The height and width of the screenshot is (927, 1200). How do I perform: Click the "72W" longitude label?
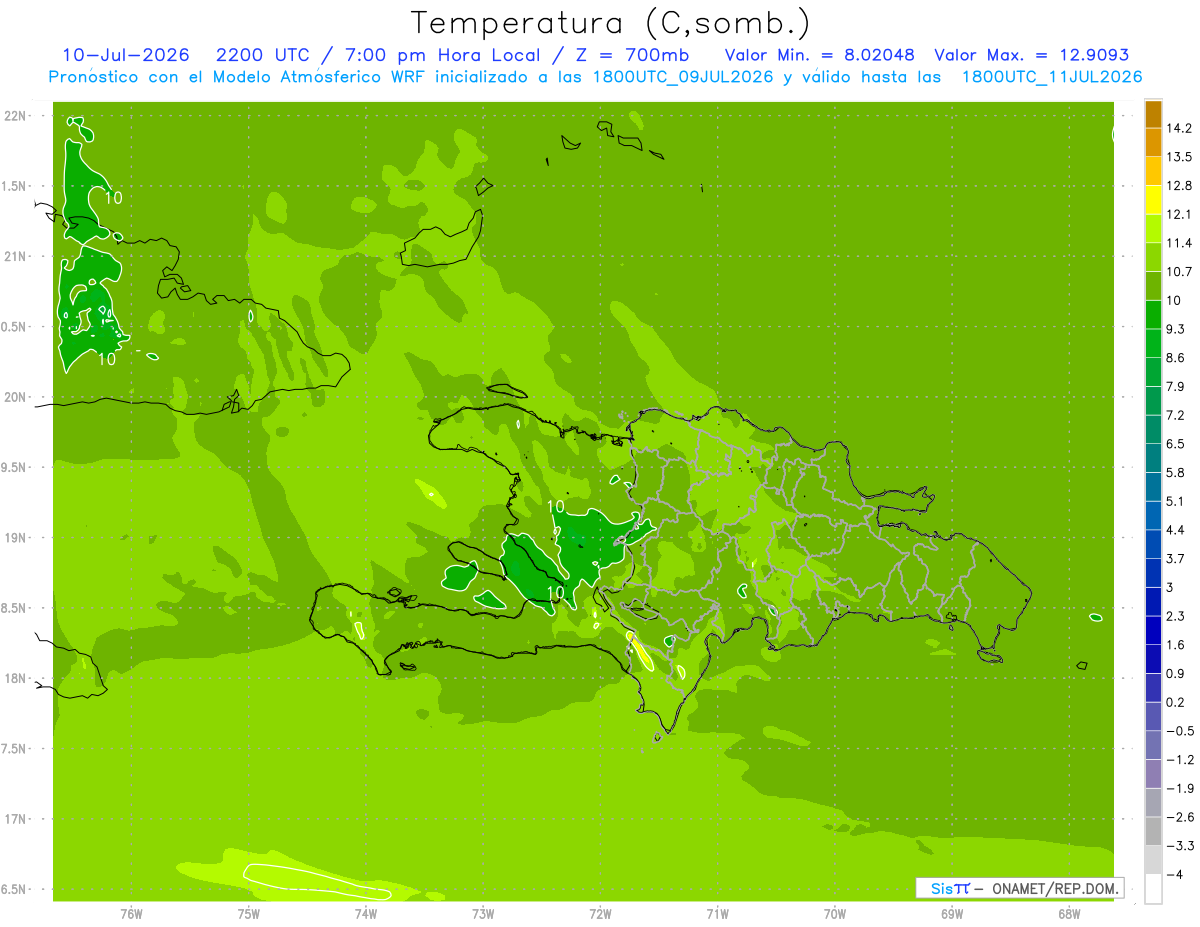[x=600, y=914]
